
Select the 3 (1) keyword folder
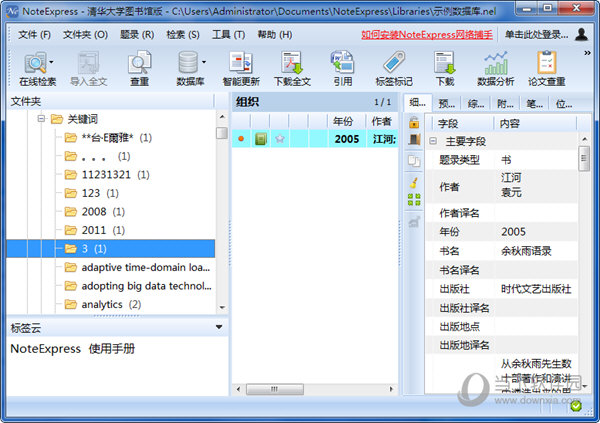tap(111, 249)
